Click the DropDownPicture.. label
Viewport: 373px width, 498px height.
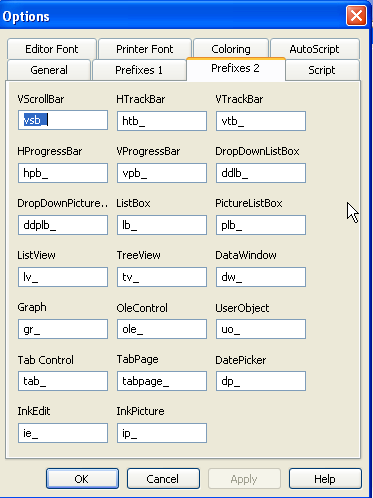[x=63, y=203]
